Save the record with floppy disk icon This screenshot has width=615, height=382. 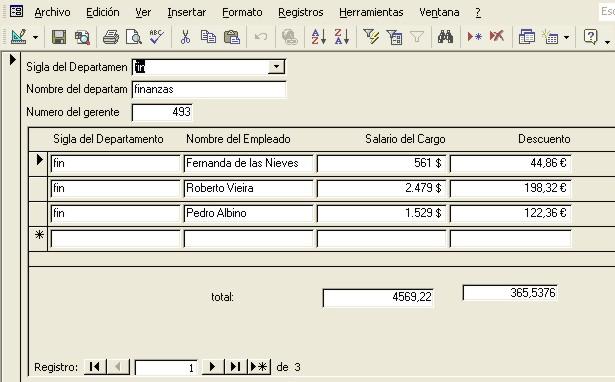click(59, 37)
